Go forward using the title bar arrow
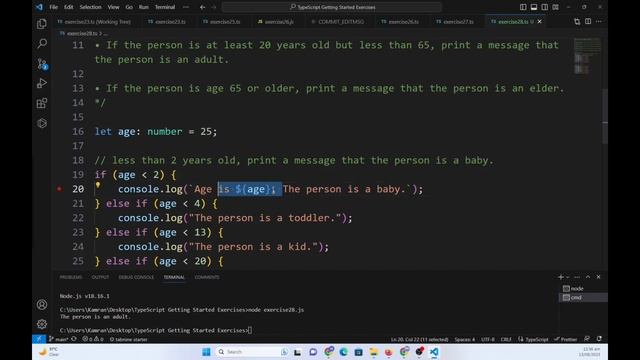The width and height of the screenshot is (640, 360). (x=213, y=7)
